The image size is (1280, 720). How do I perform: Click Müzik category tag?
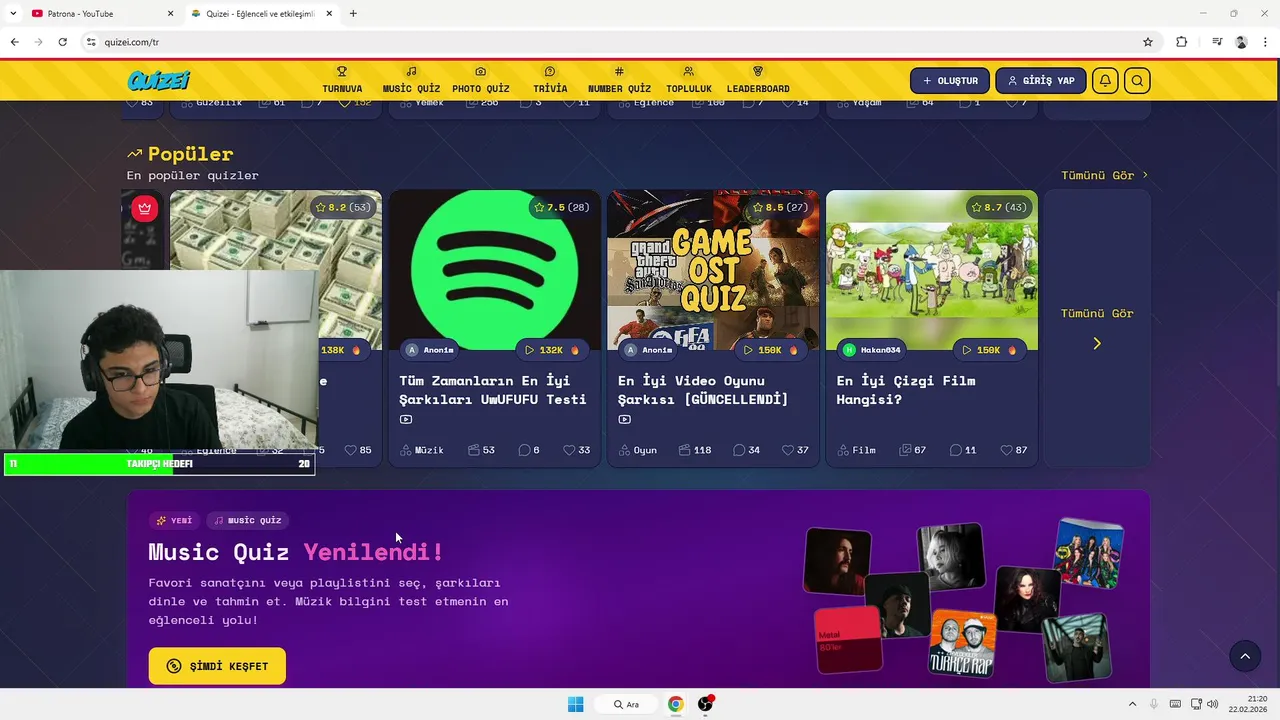(422, 450)
